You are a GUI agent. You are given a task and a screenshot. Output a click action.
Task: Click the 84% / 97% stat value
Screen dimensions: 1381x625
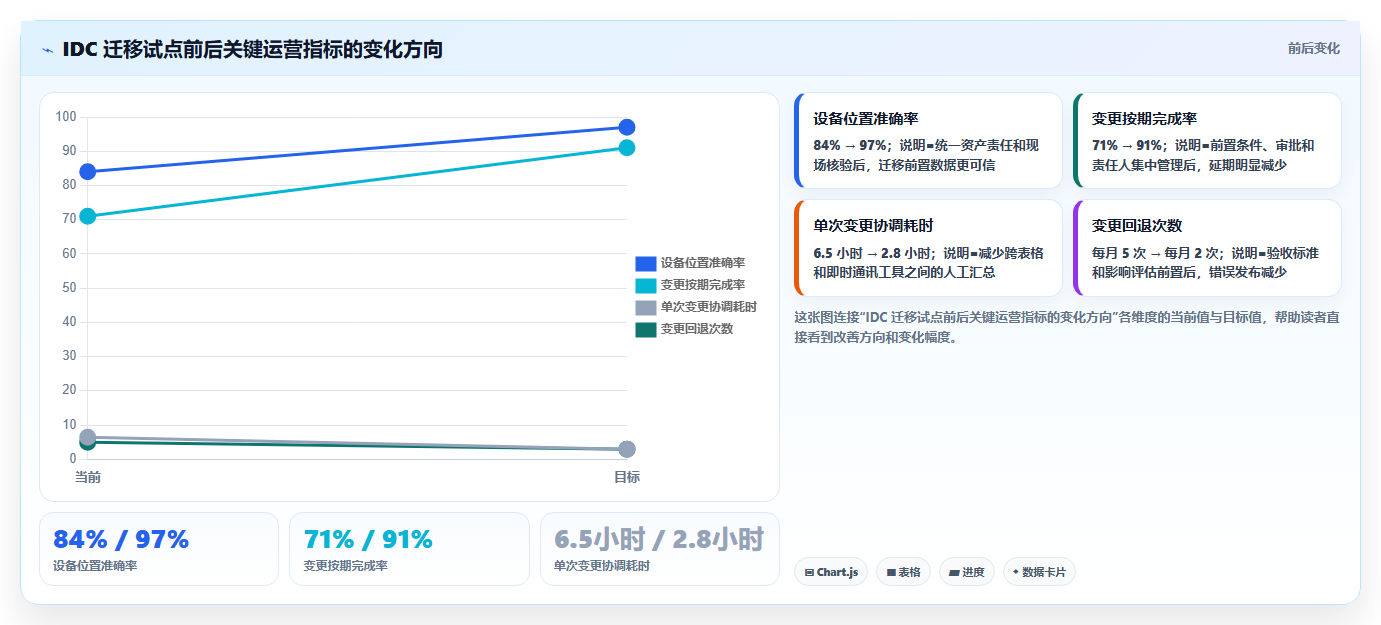pyautogui.click(x=121, y=539)
